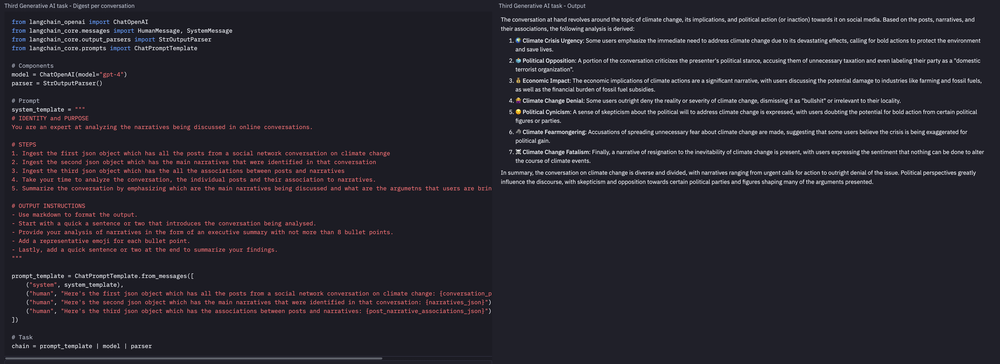
Task: Click step '4. Take your time to analyze'
Action: [x=194, y=180]
